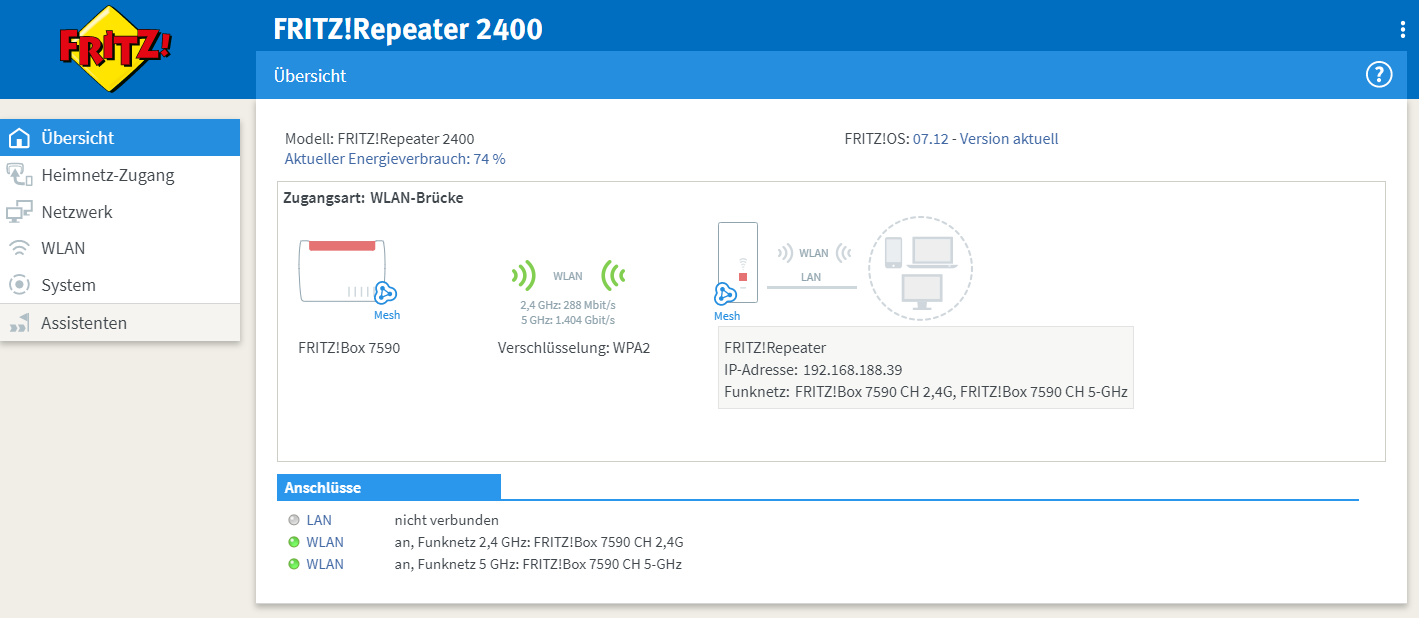
Task: Click the System icon in sidebar
Action: coord(19,285)
